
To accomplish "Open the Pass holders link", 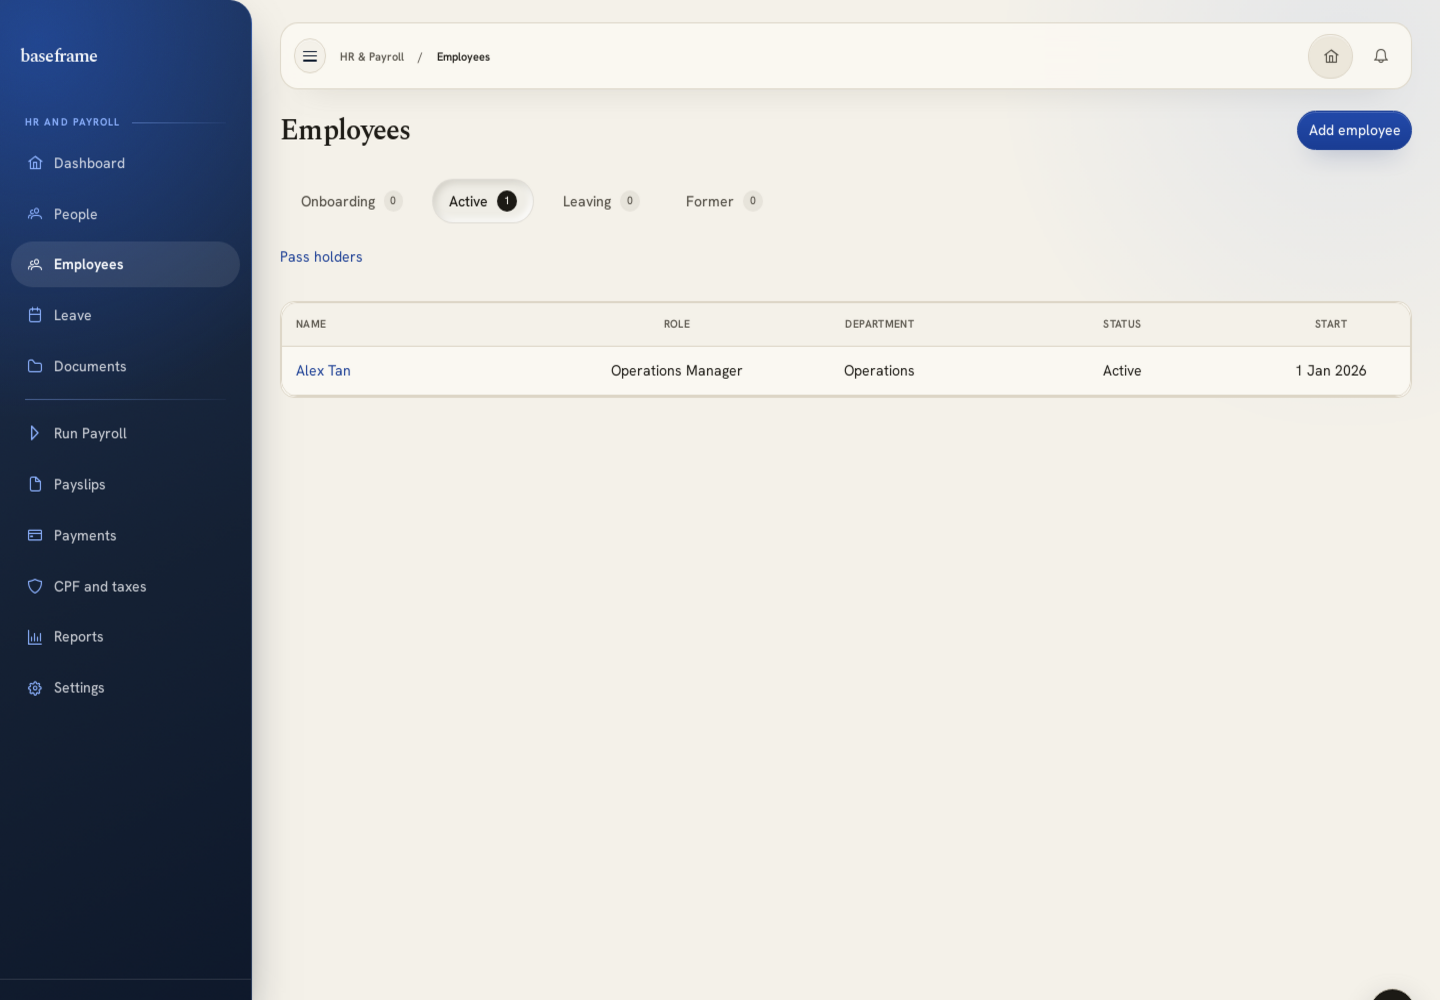I will point(321,257).
